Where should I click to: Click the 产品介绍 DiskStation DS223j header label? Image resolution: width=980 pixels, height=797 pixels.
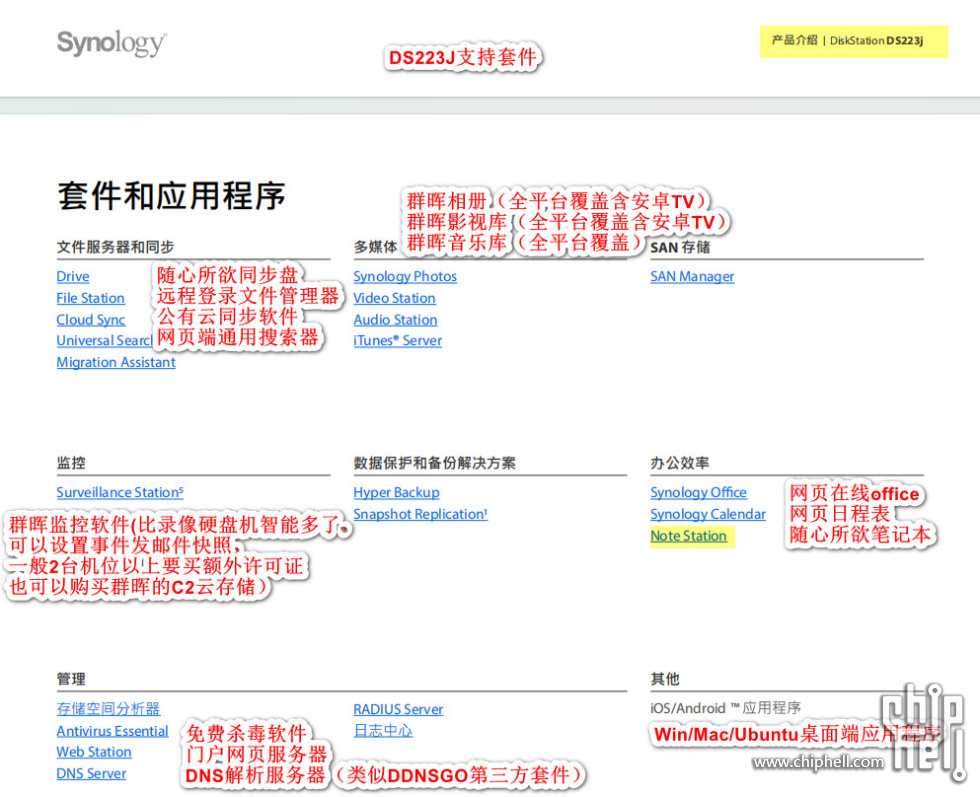click(848, 41)
